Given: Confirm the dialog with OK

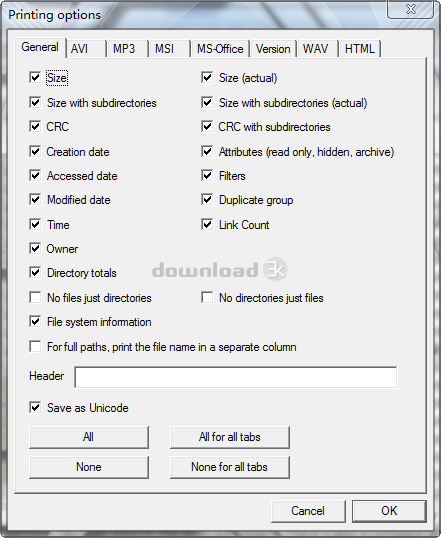Looking at the screenshot, I should pyautogui.click(x=389, y=511).
